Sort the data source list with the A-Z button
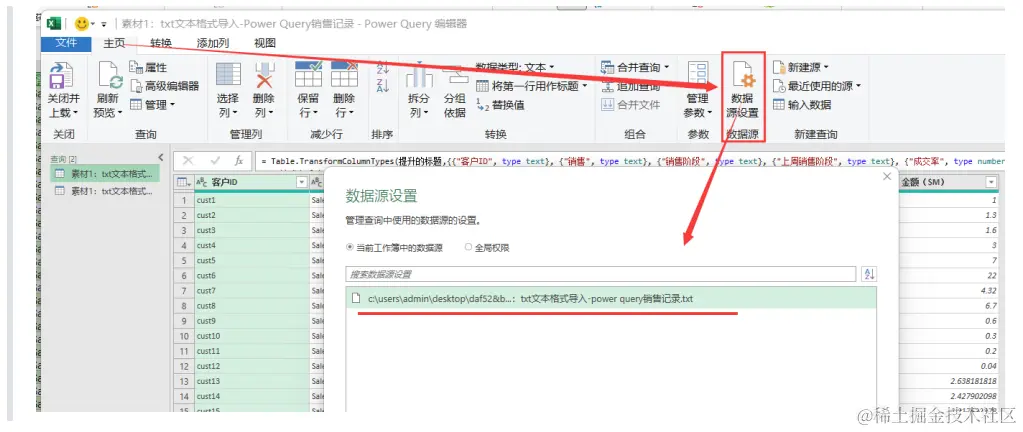 (x=869, y=274)
